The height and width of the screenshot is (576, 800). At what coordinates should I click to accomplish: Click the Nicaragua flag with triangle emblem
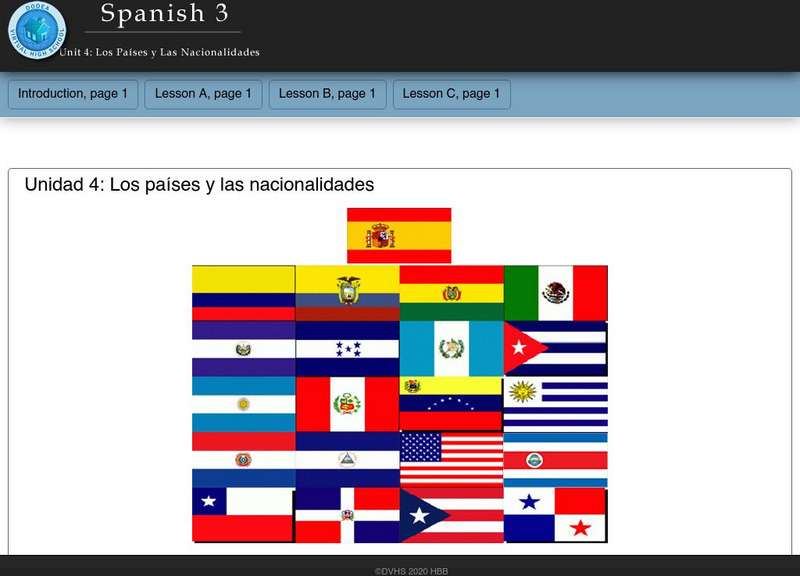point(347,460)
